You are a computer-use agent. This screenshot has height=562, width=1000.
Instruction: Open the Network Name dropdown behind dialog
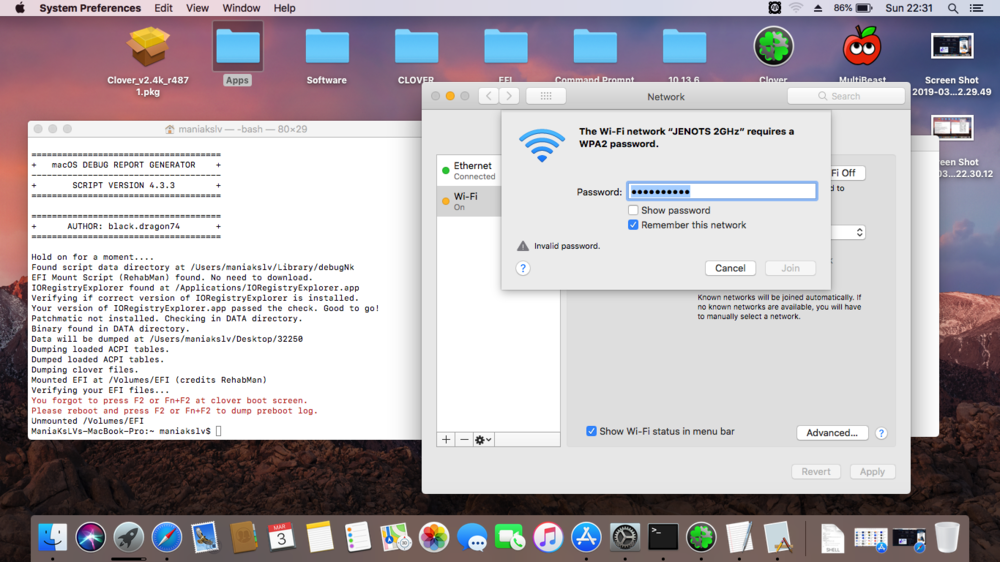click(x=857, y=232)
